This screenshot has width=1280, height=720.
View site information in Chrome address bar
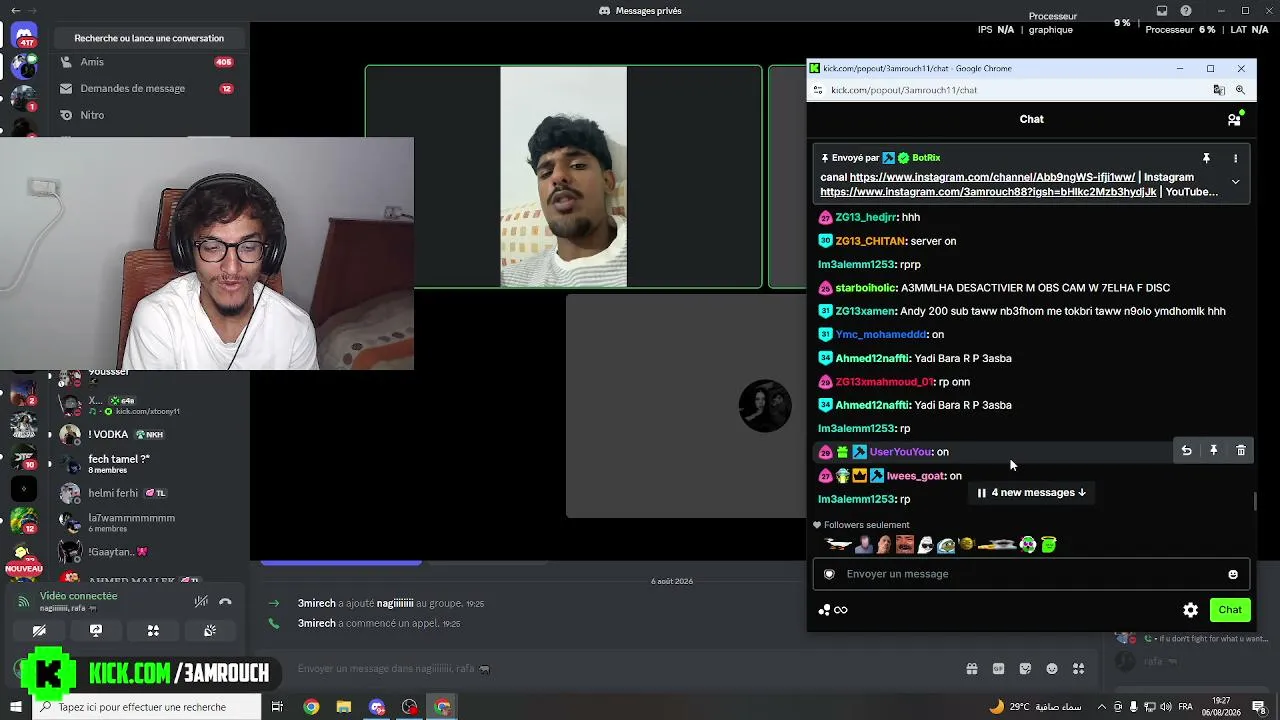[818, 90]
